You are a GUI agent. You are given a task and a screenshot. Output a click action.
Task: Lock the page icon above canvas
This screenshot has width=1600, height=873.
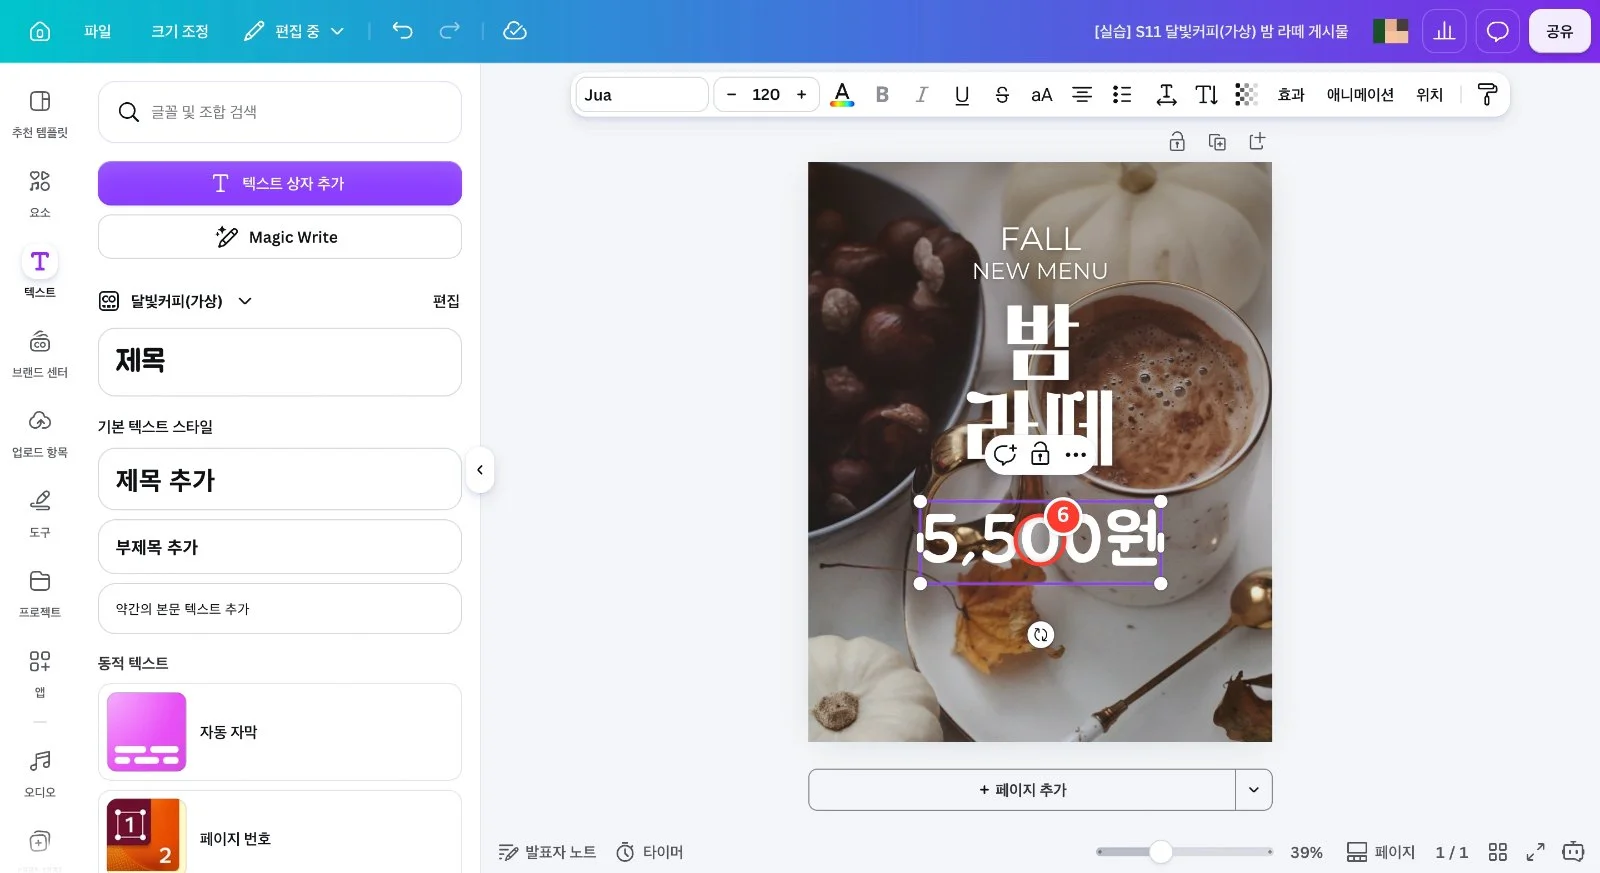1177,142
